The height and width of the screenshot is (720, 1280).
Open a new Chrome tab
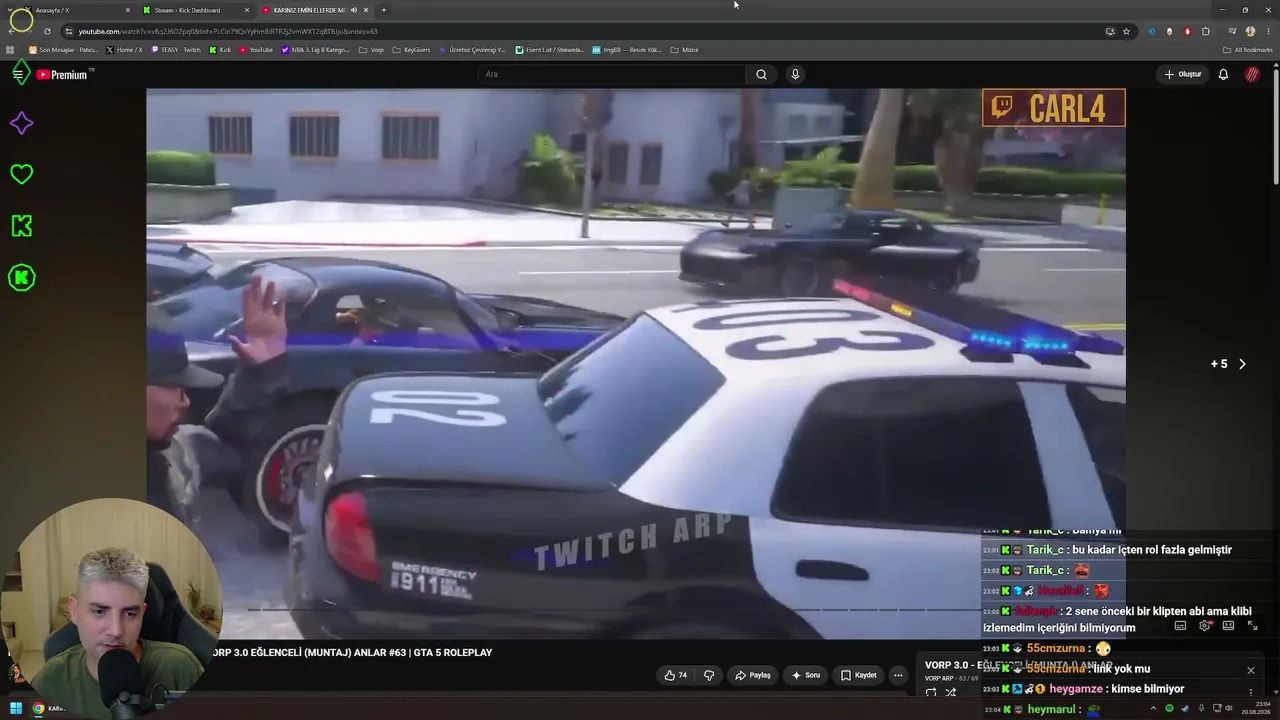coord(383,10)
